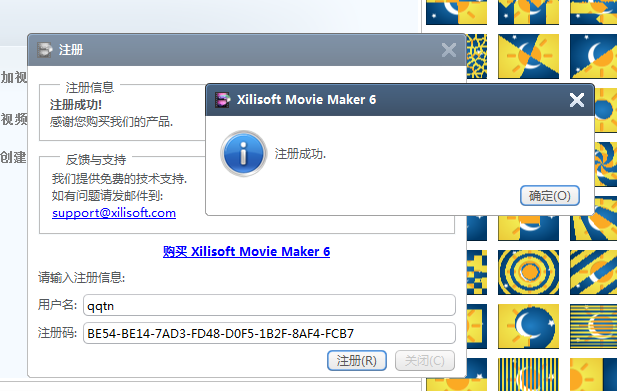Click the 注册(R) register button
Screen dimensions: 617x391
357,360
